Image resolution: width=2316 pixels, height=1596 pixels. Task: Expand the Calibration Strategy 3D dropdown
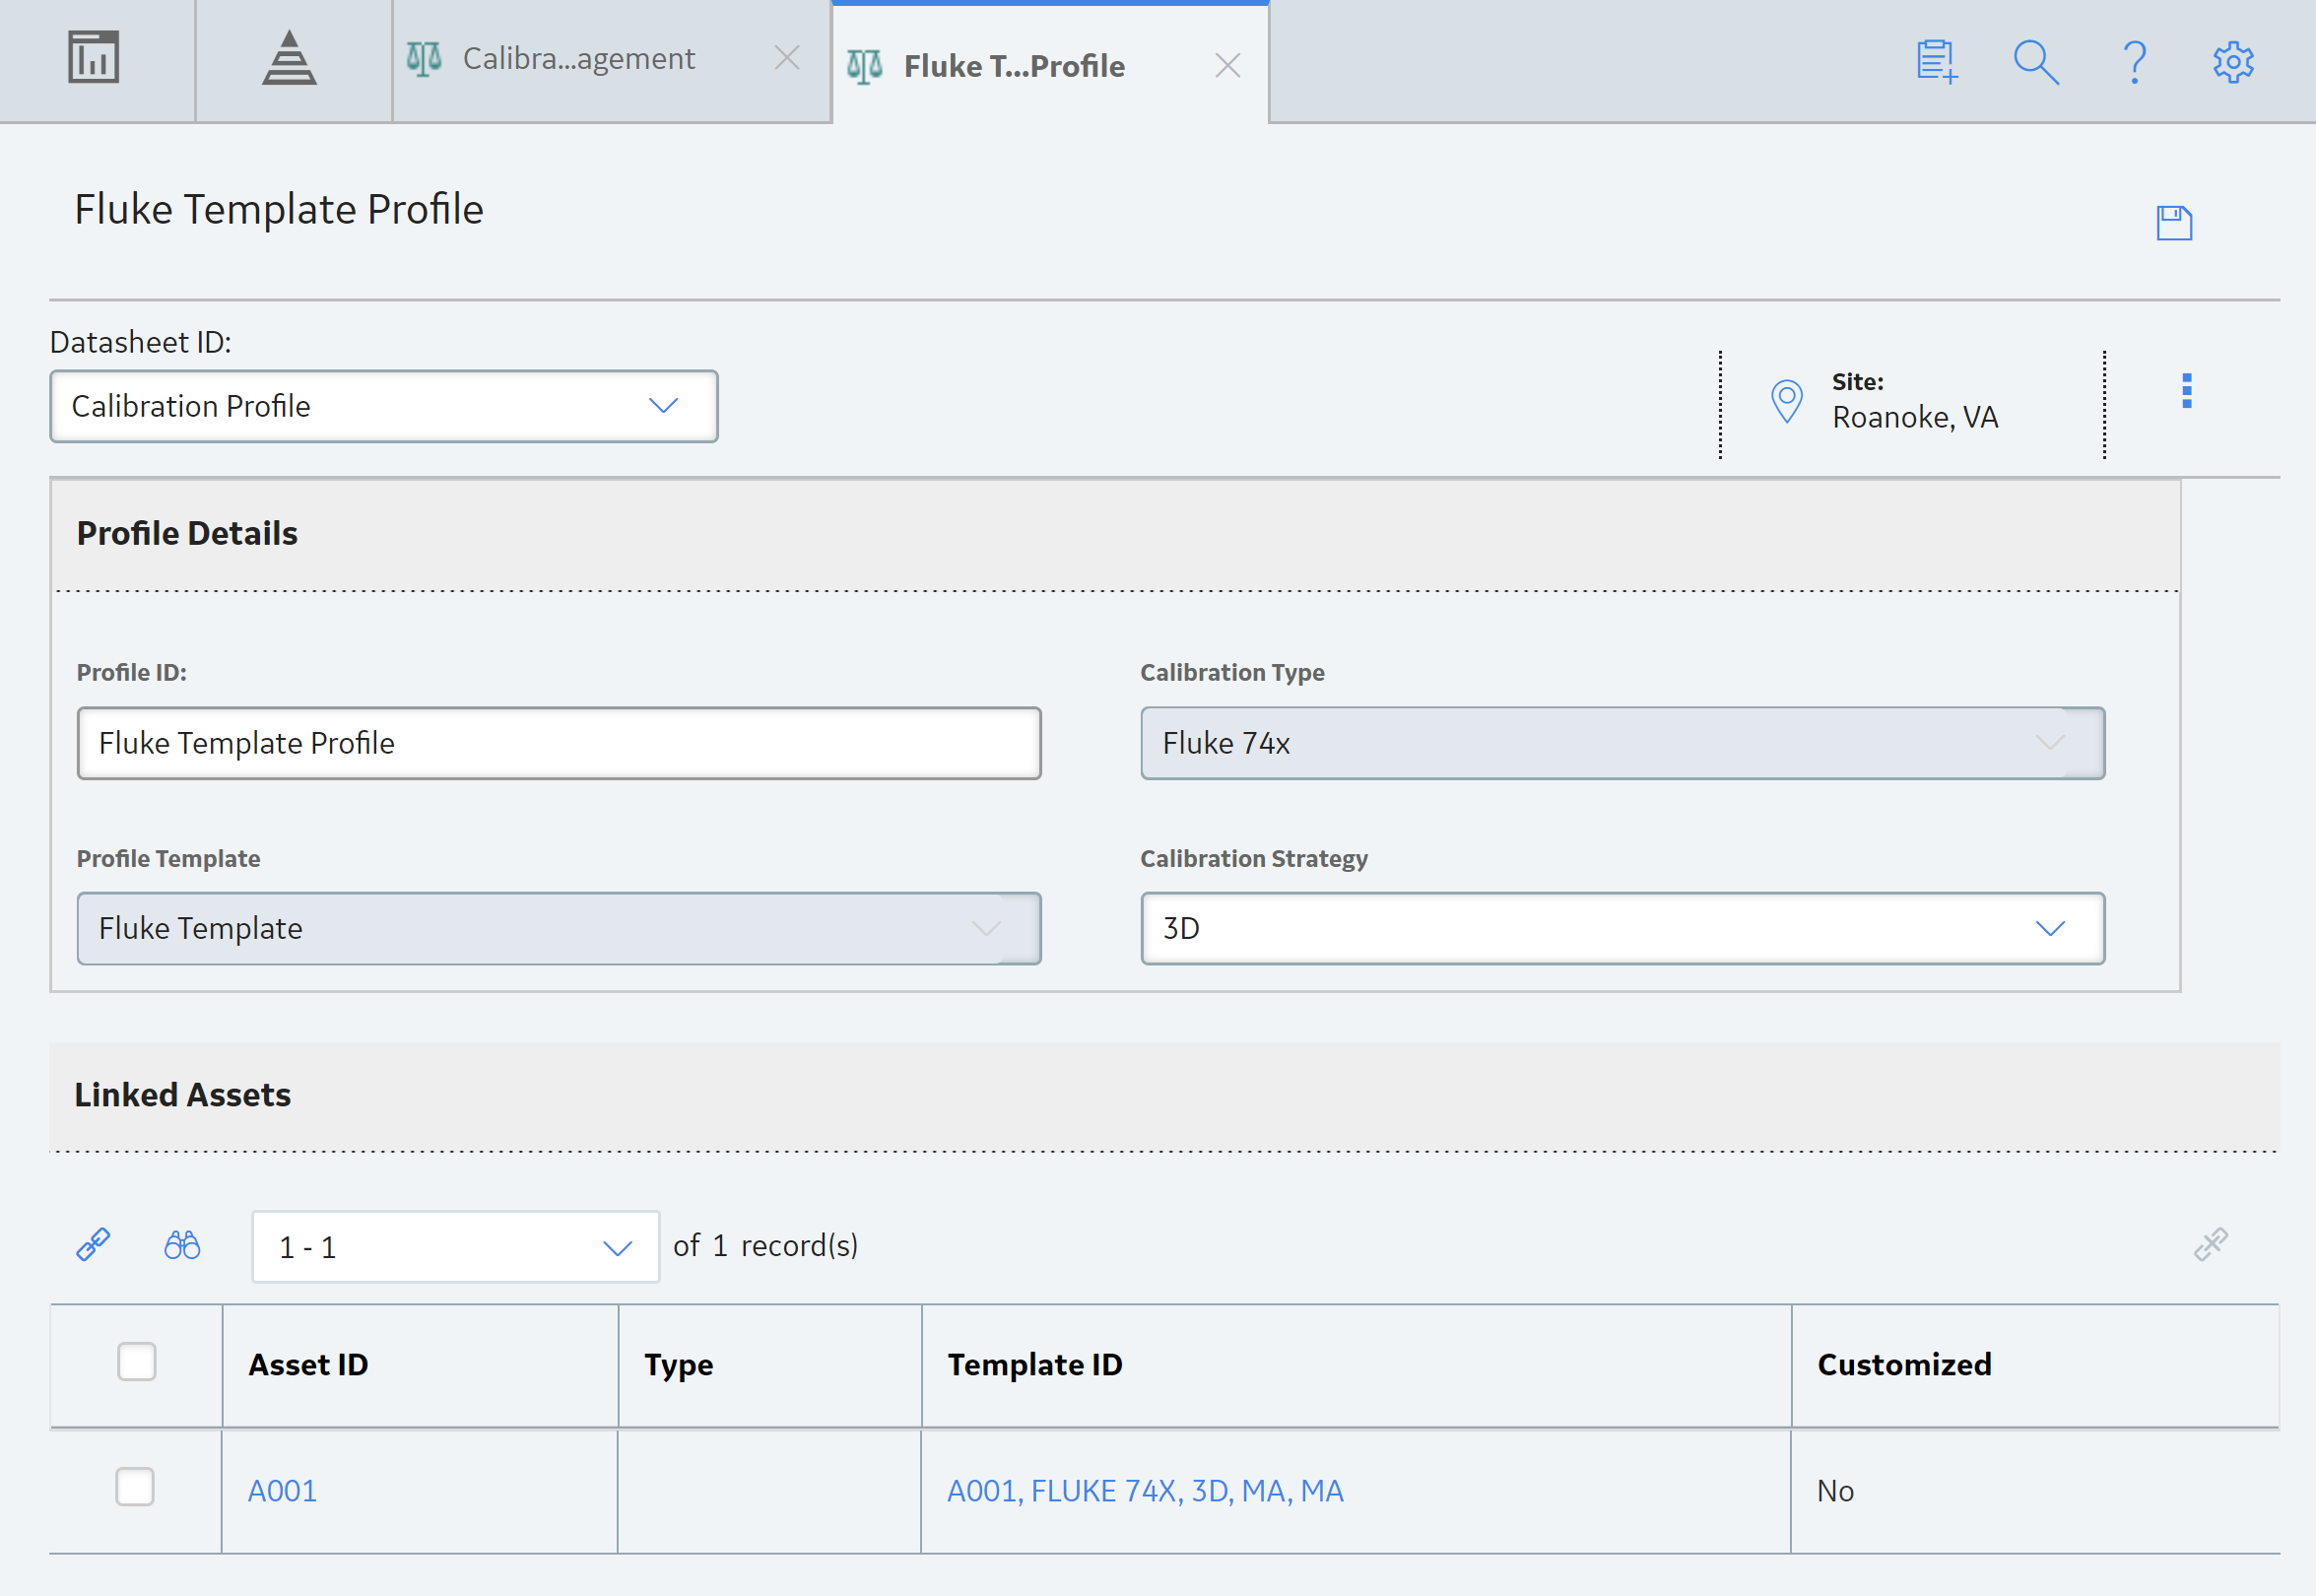coord(1622,928)
